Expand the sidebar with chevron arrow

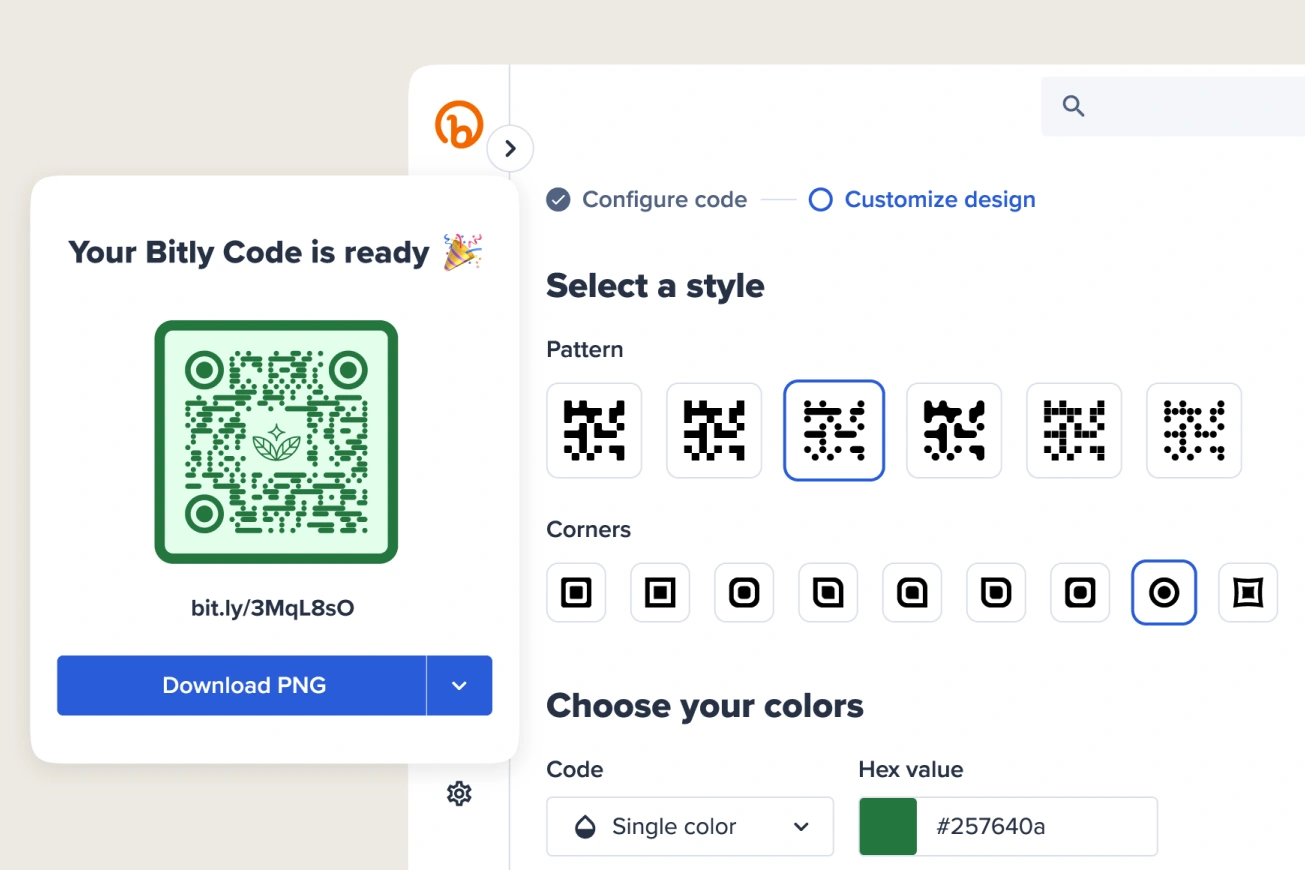point(510,149)
